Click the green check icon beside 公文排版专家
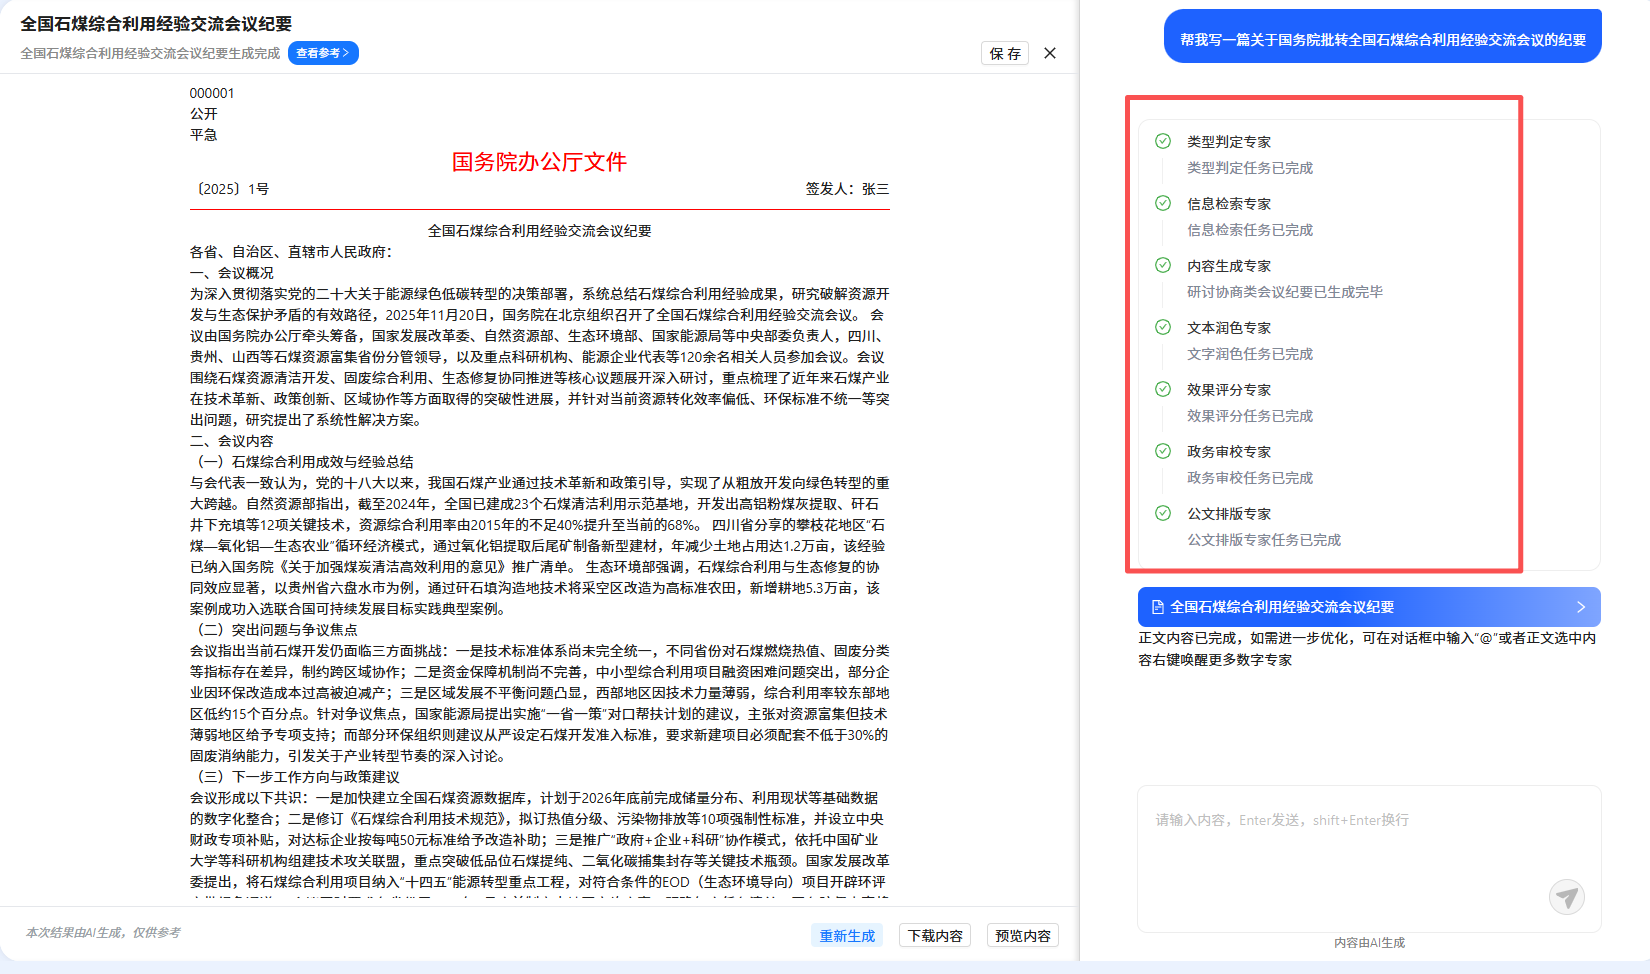The height and width of the screenshot is (974, 1650). point(1163,513)
